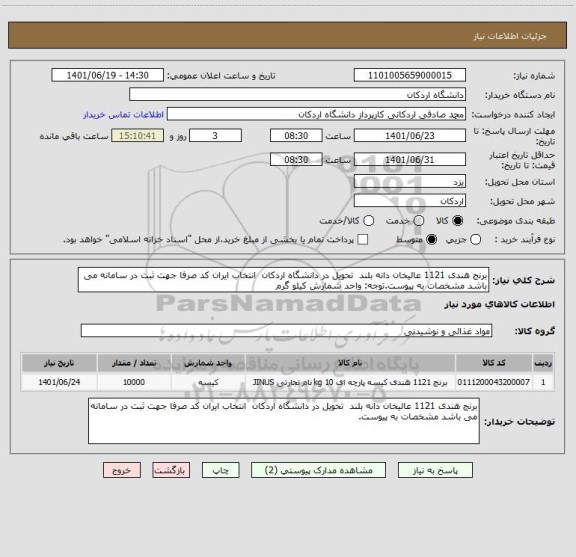The height and width of the screenshot is (557, 576).
Task: Click the بازگشت back button
Action: [x=171, y=470]
